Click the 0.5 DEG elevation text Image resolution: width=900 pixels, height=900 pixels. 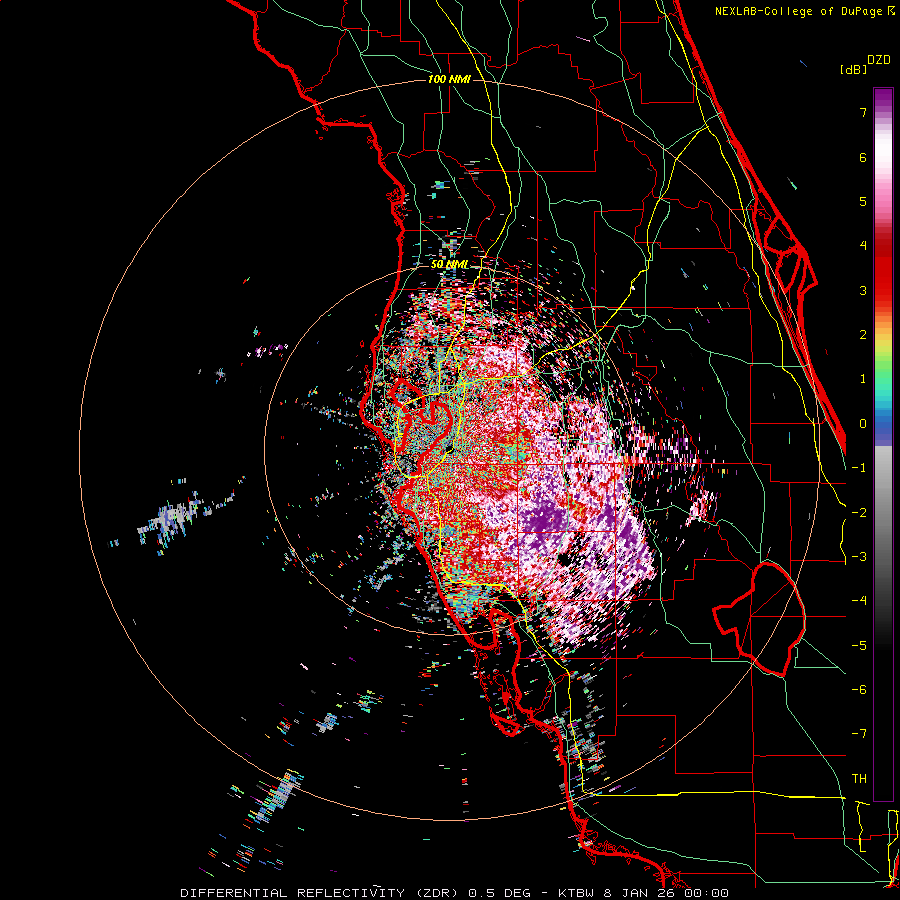pos(497,893)
